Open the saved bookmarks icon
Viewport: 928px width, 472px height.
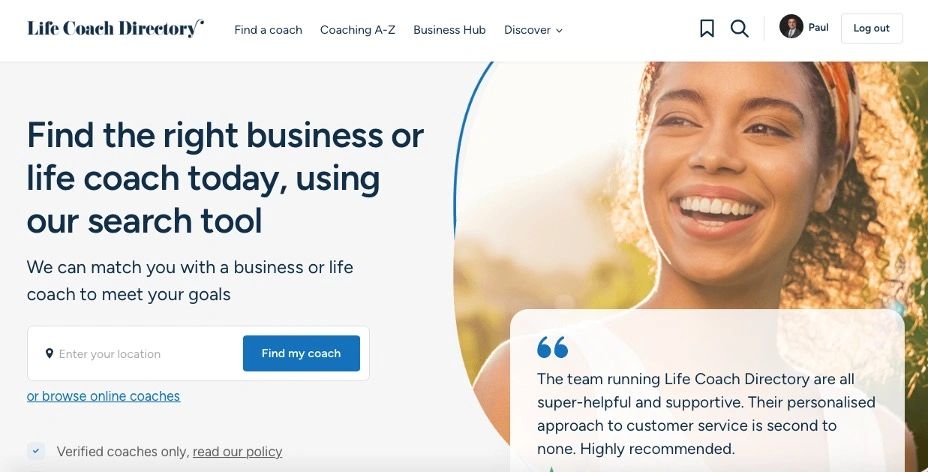(707, 28)
